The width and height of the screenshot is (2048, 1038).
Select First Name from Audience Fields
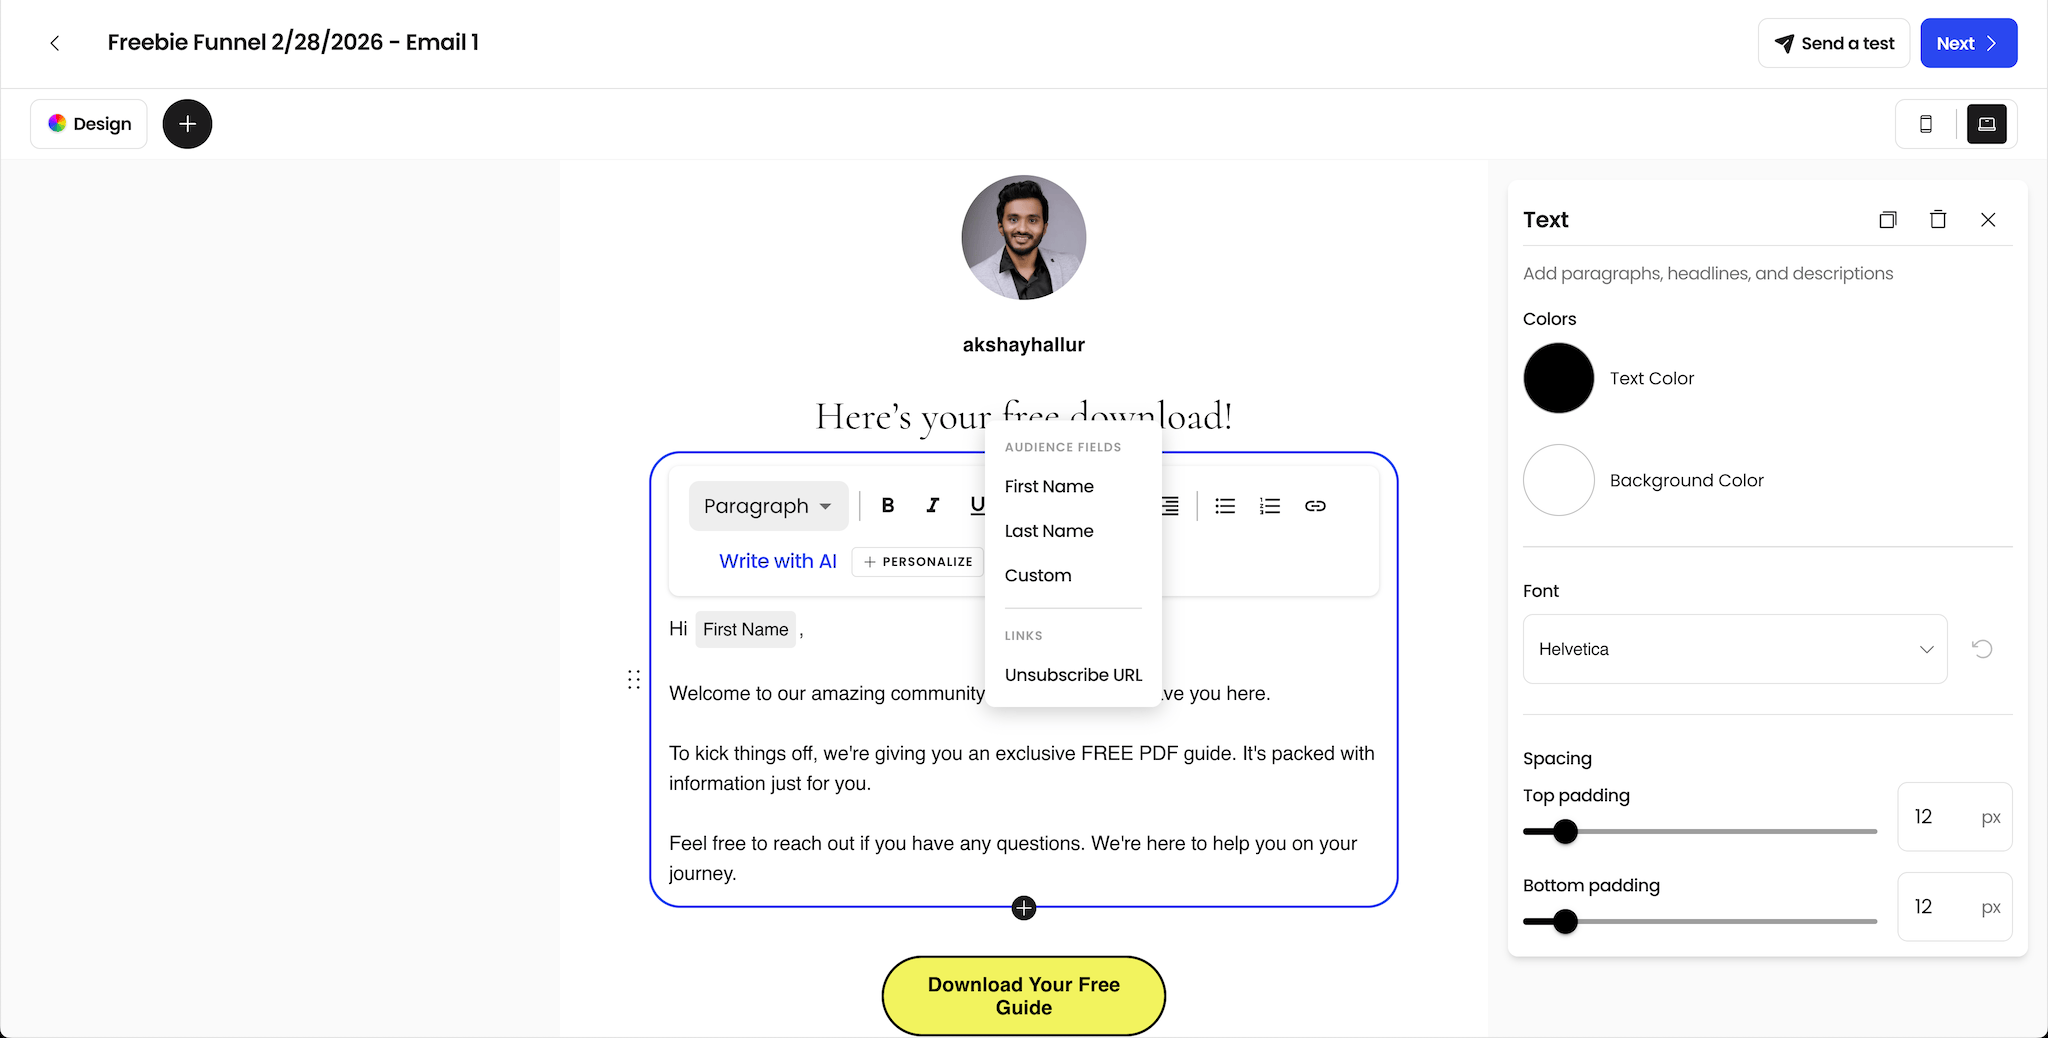tap(1048, 487)
